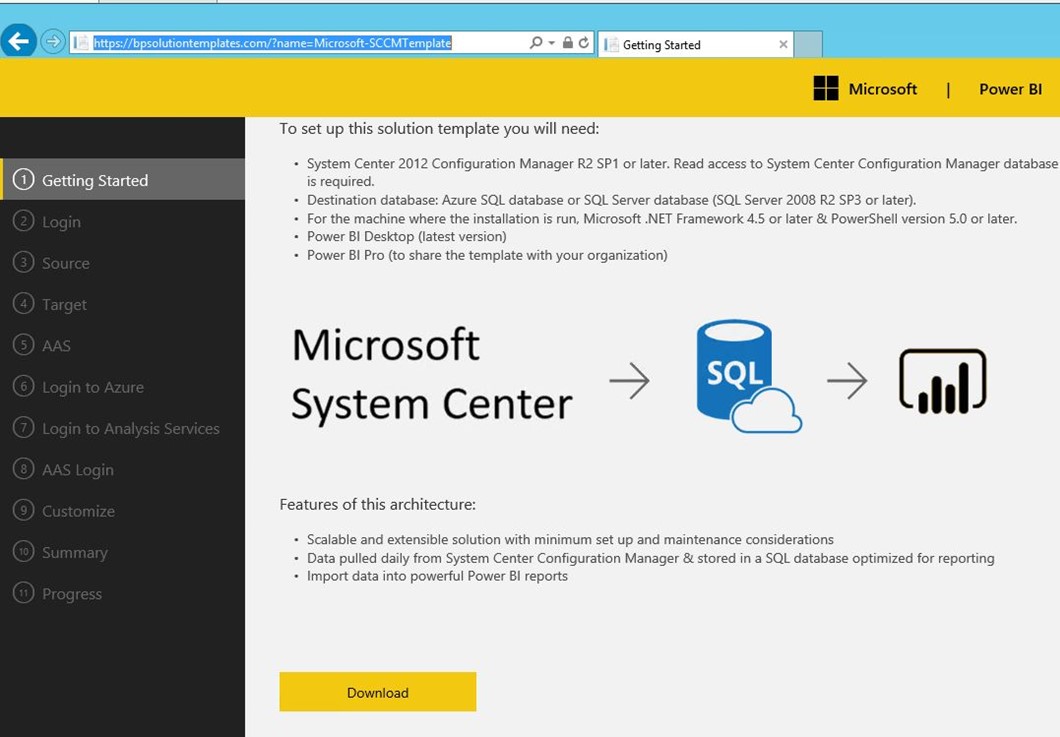Image resolution: width=1060 pixels, height=737 pixels.
Task: Click the Microsoft header text
Action: coord(882,89)
